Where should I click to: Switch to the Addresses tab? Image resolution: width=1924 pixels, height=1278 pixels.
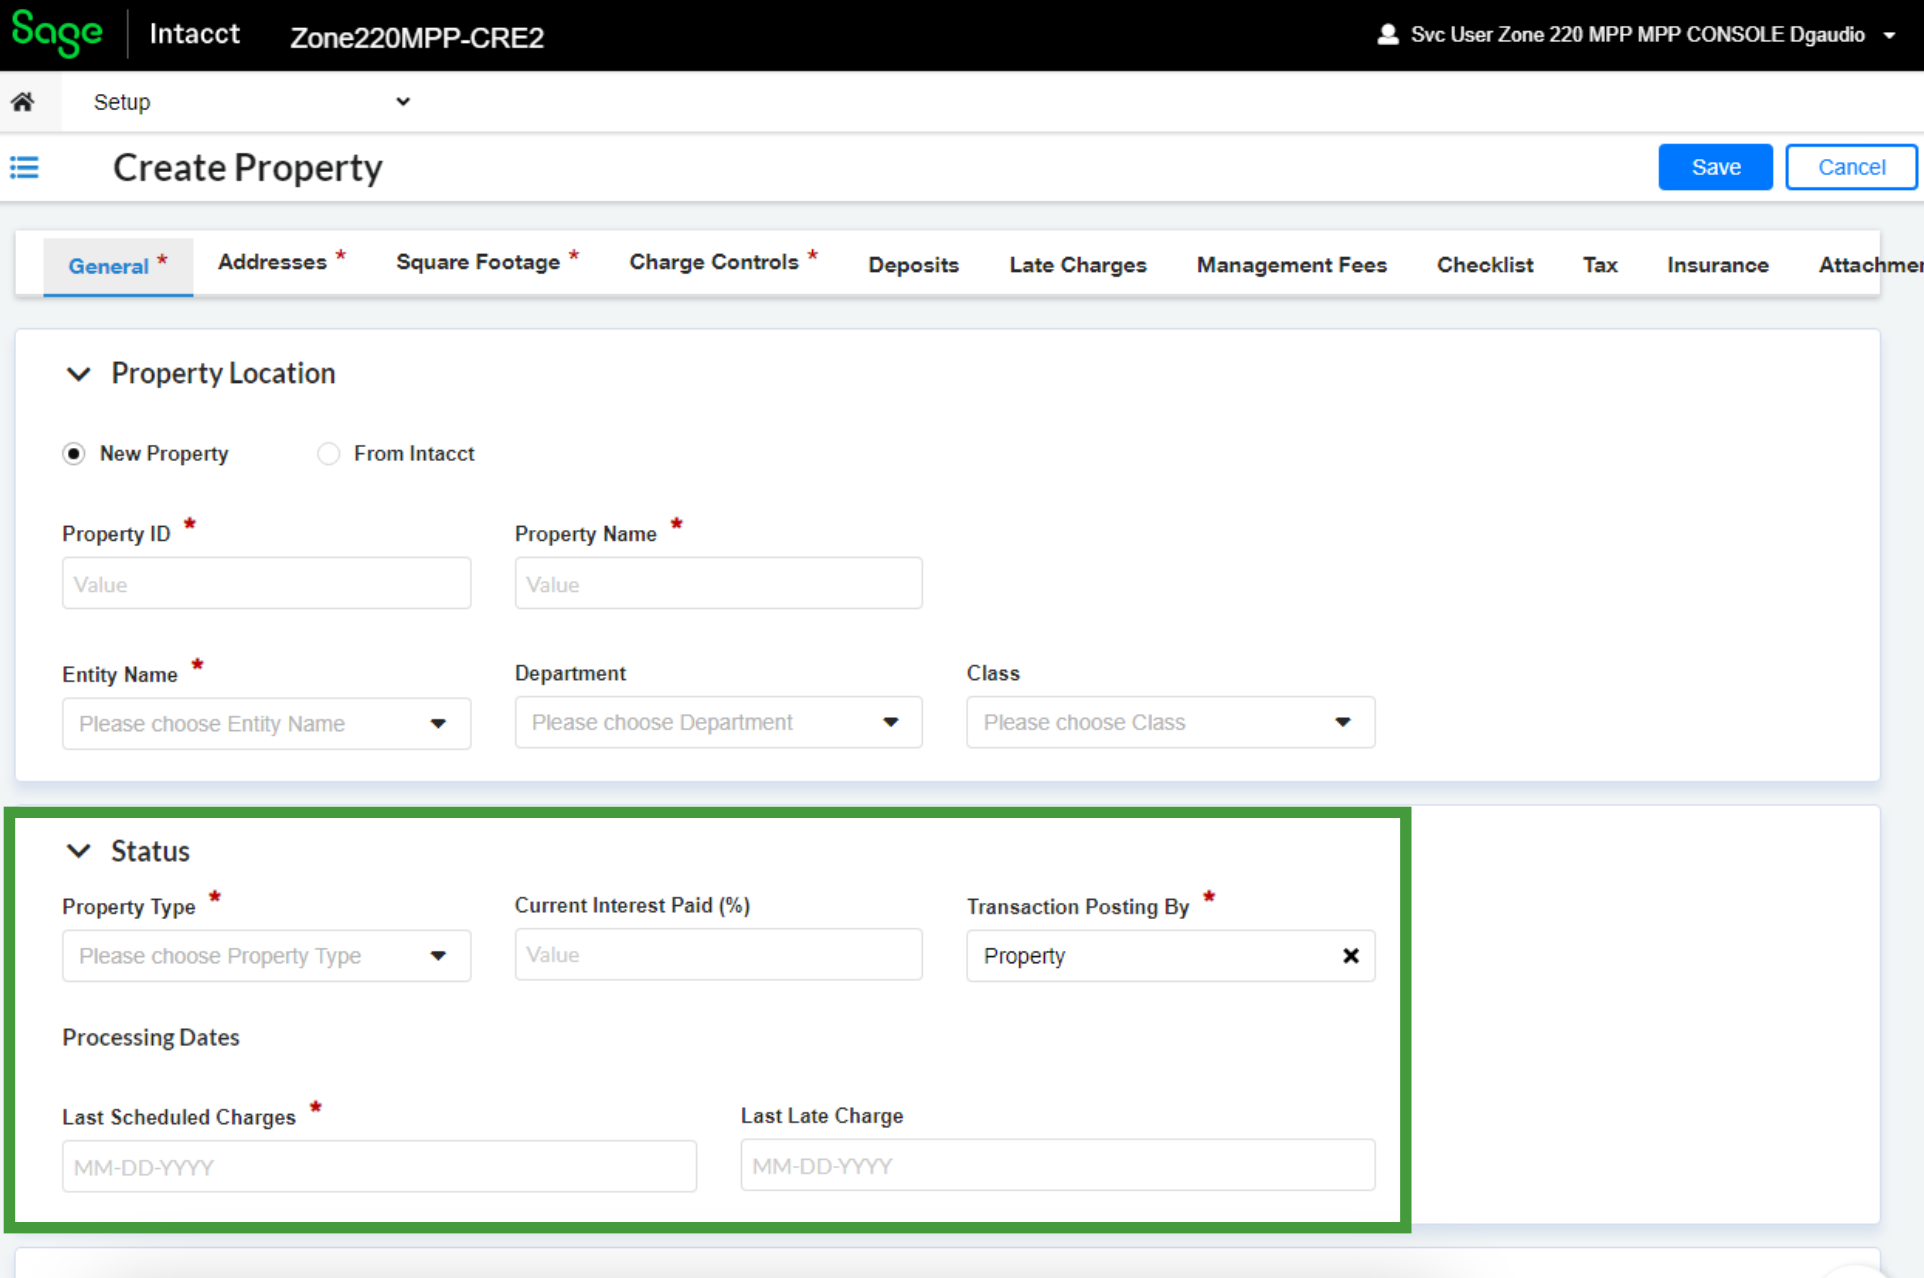(282, 262)
